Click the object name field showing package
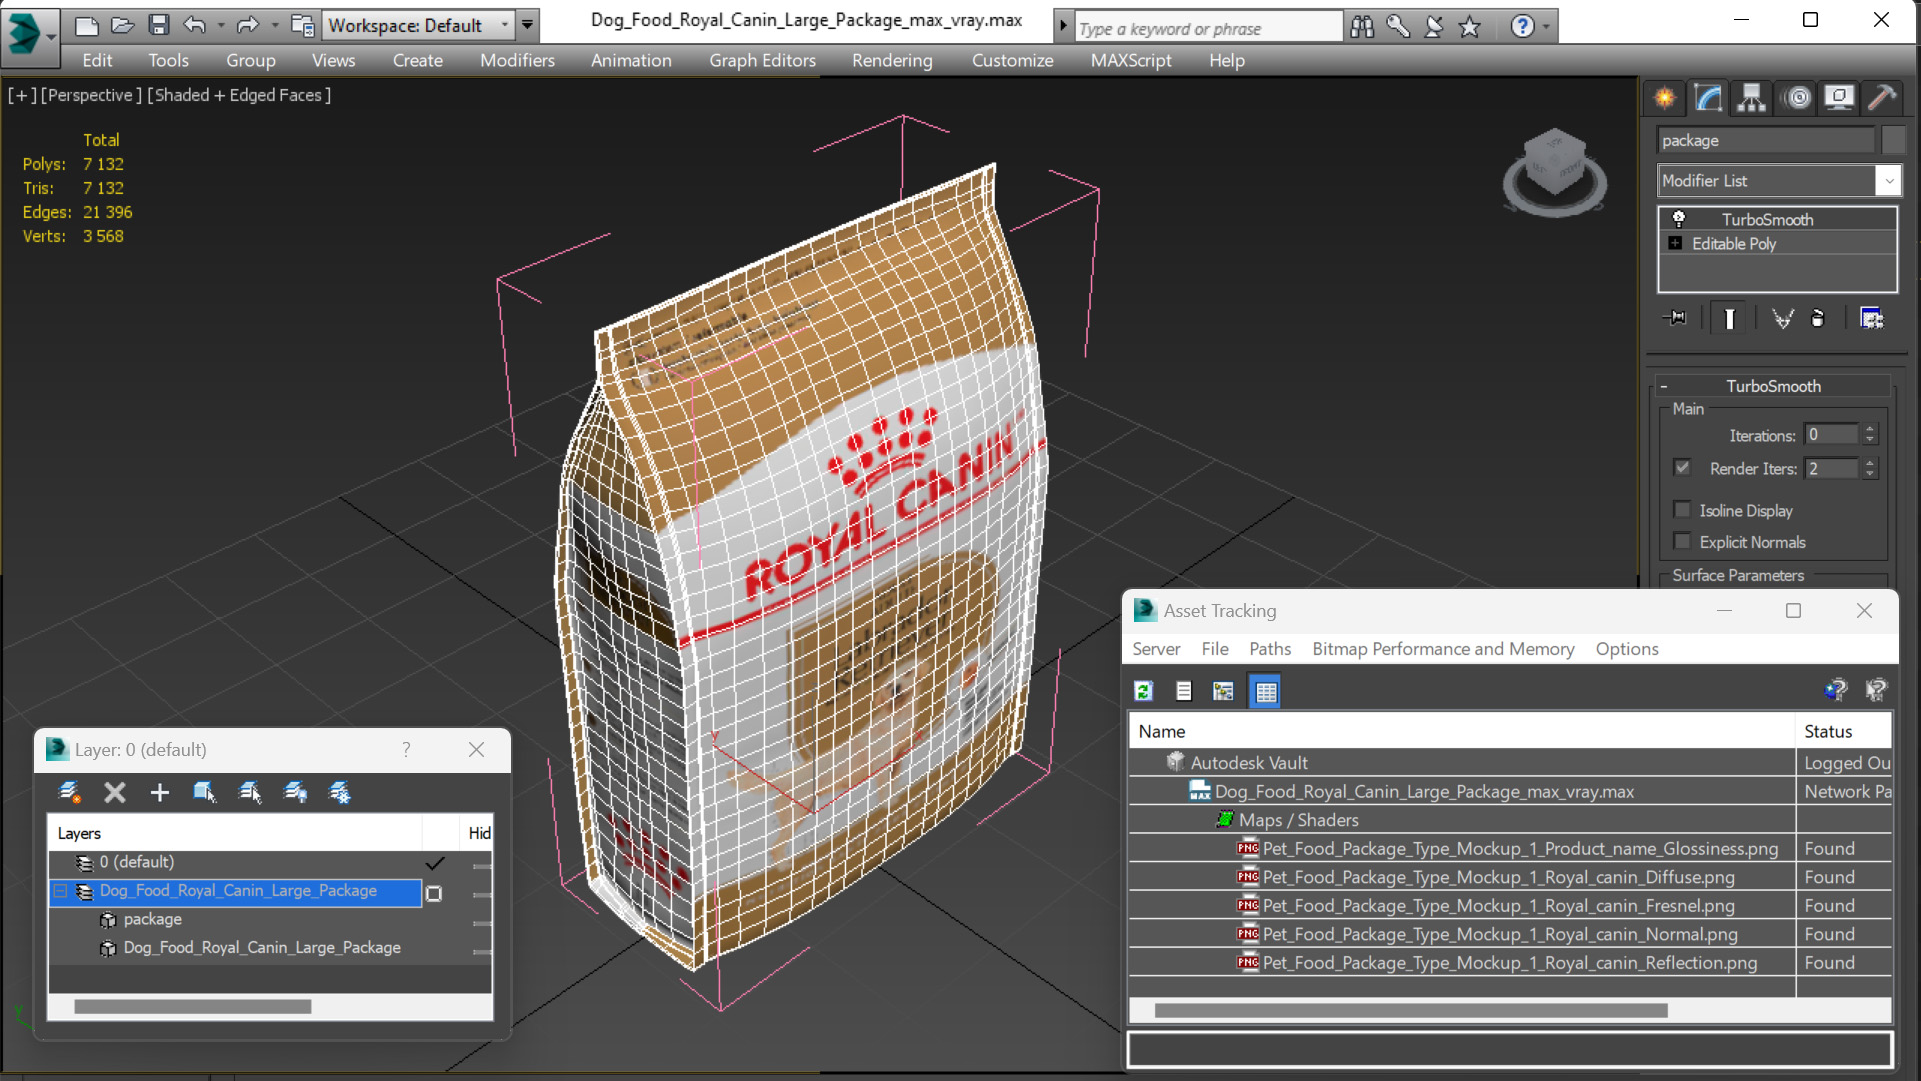The width and height of the screenshot is (1921, 1081). (1766, 140)
